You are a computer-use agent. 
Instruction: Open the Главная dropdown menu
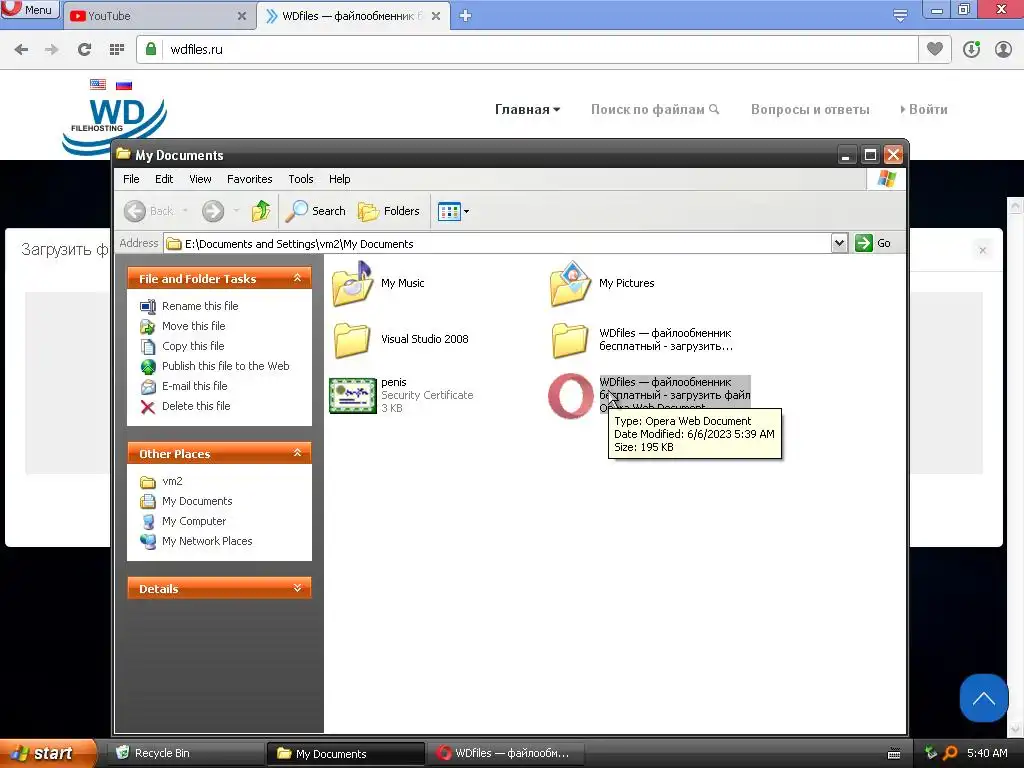527,110
